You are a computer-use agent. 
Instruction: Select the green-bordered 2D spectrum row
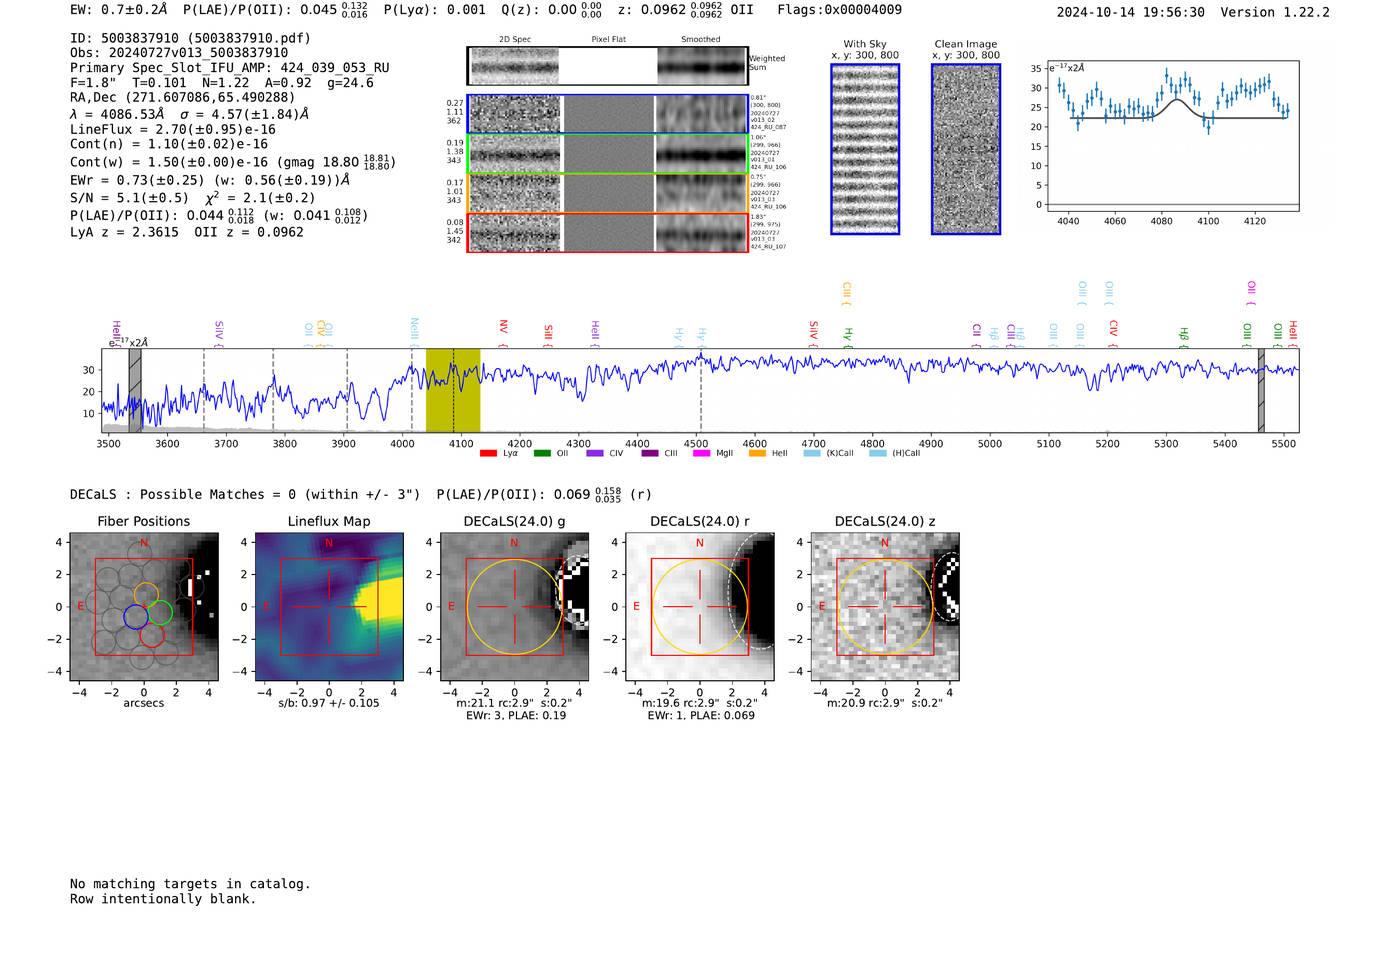click(x=607, y=153)
